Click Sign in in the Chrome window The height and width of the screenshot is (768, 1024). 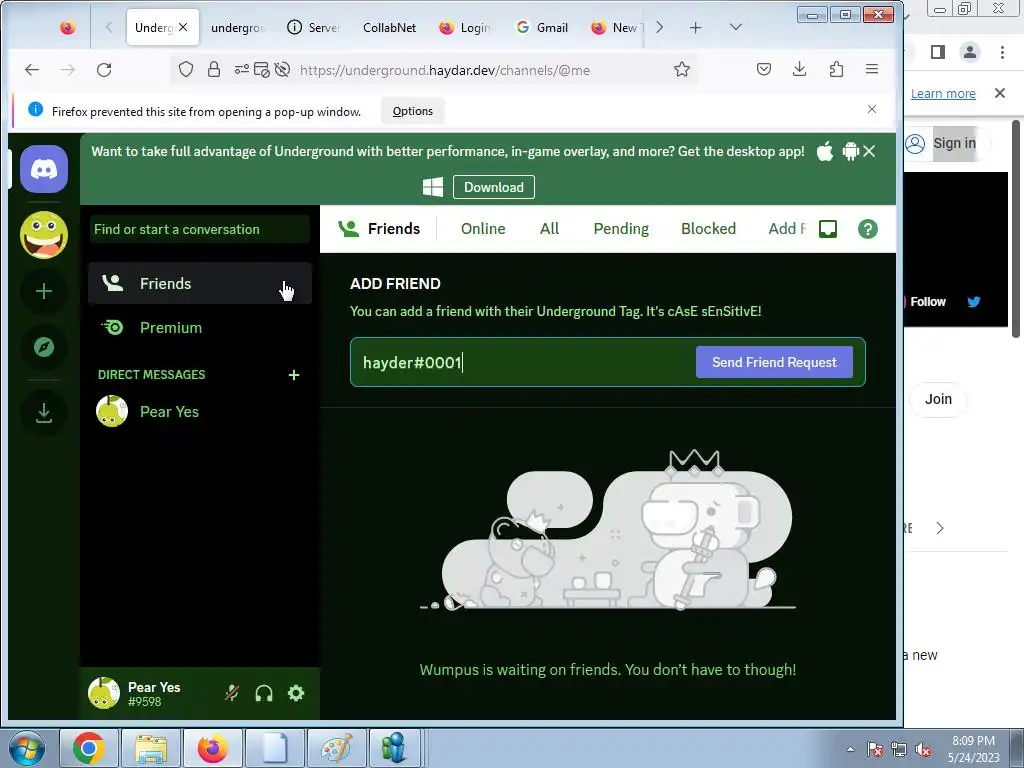(x=954, y=143)
